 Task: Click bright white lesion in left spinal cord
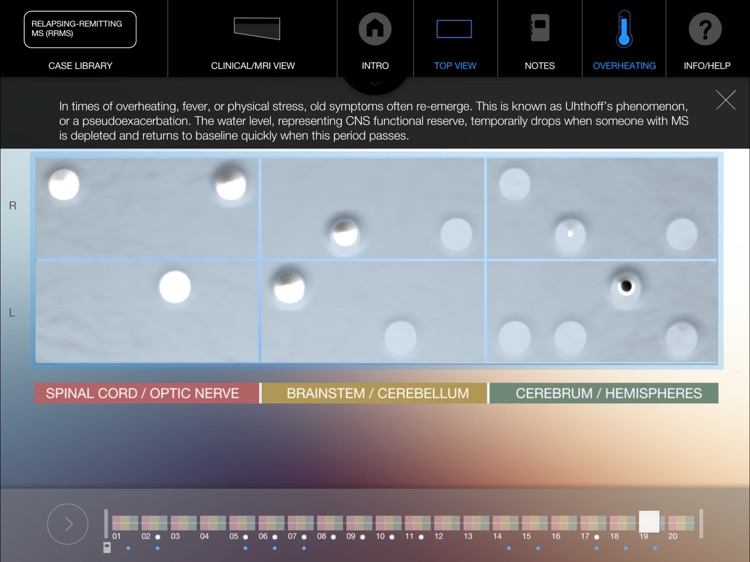tap(175, 287)
